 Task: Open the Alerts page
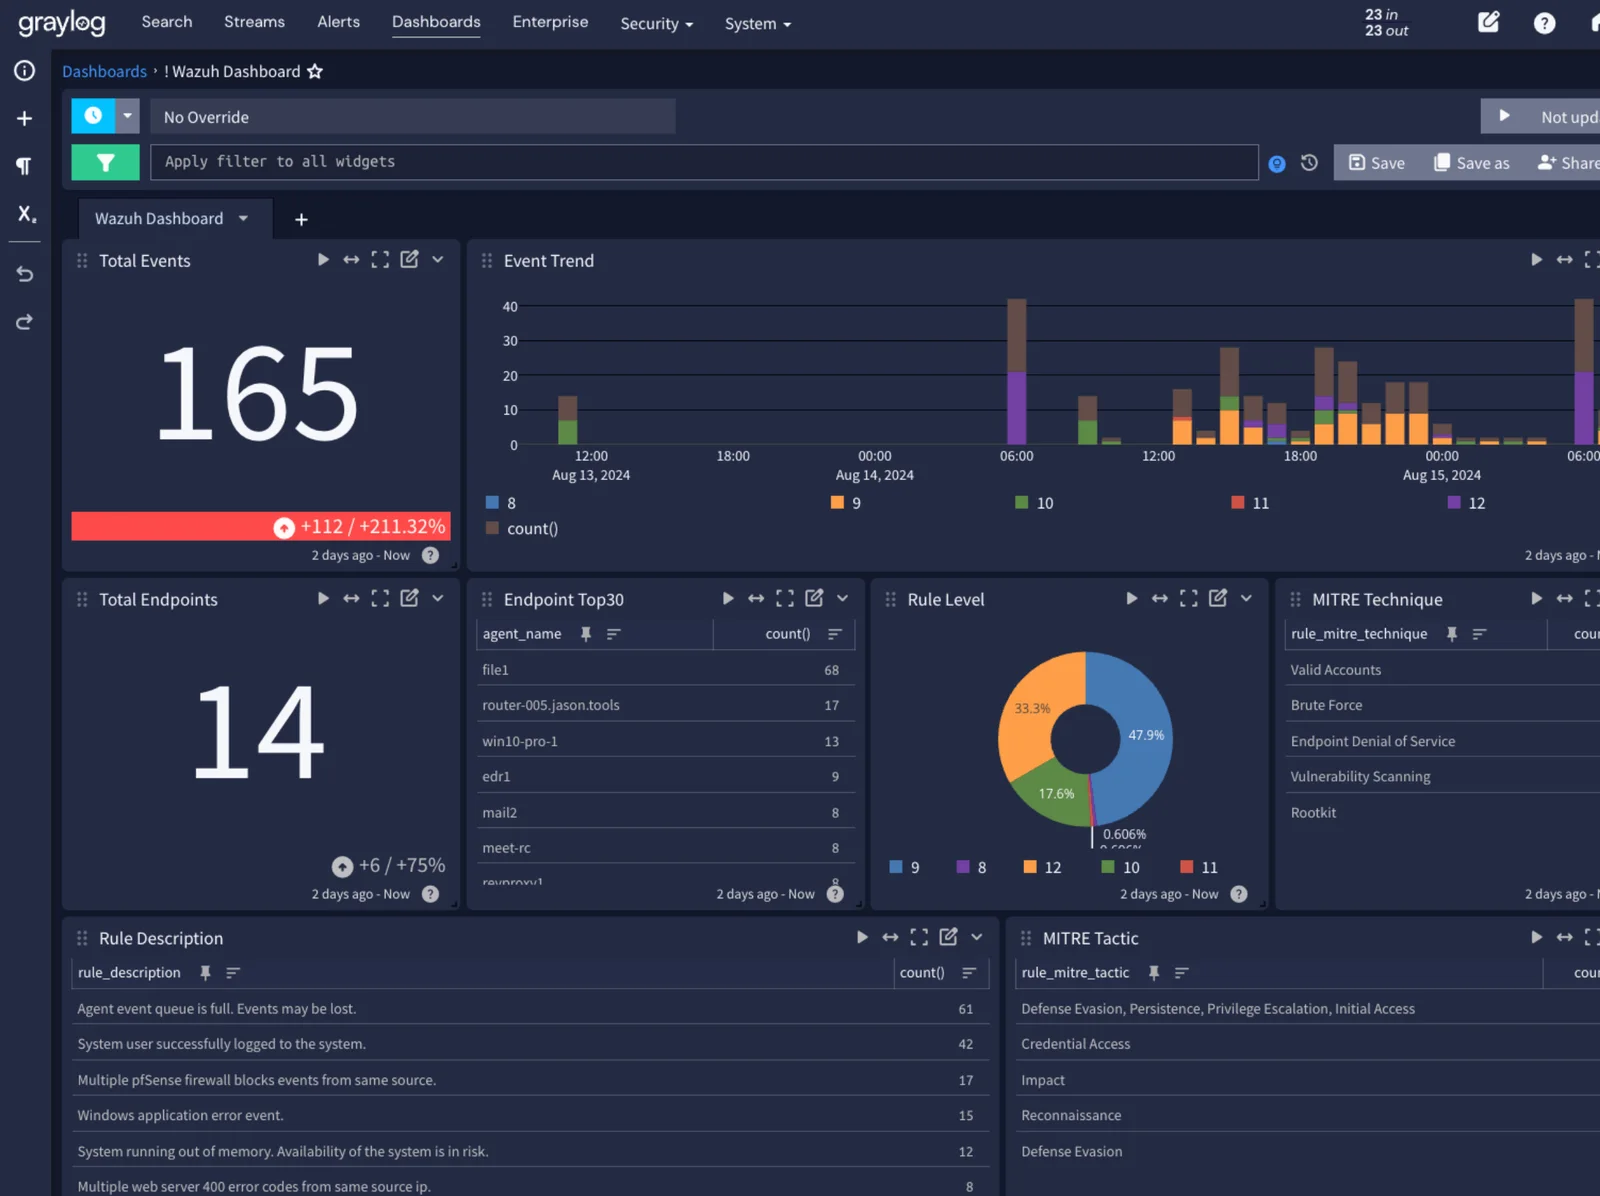click(x=338, y=22)
